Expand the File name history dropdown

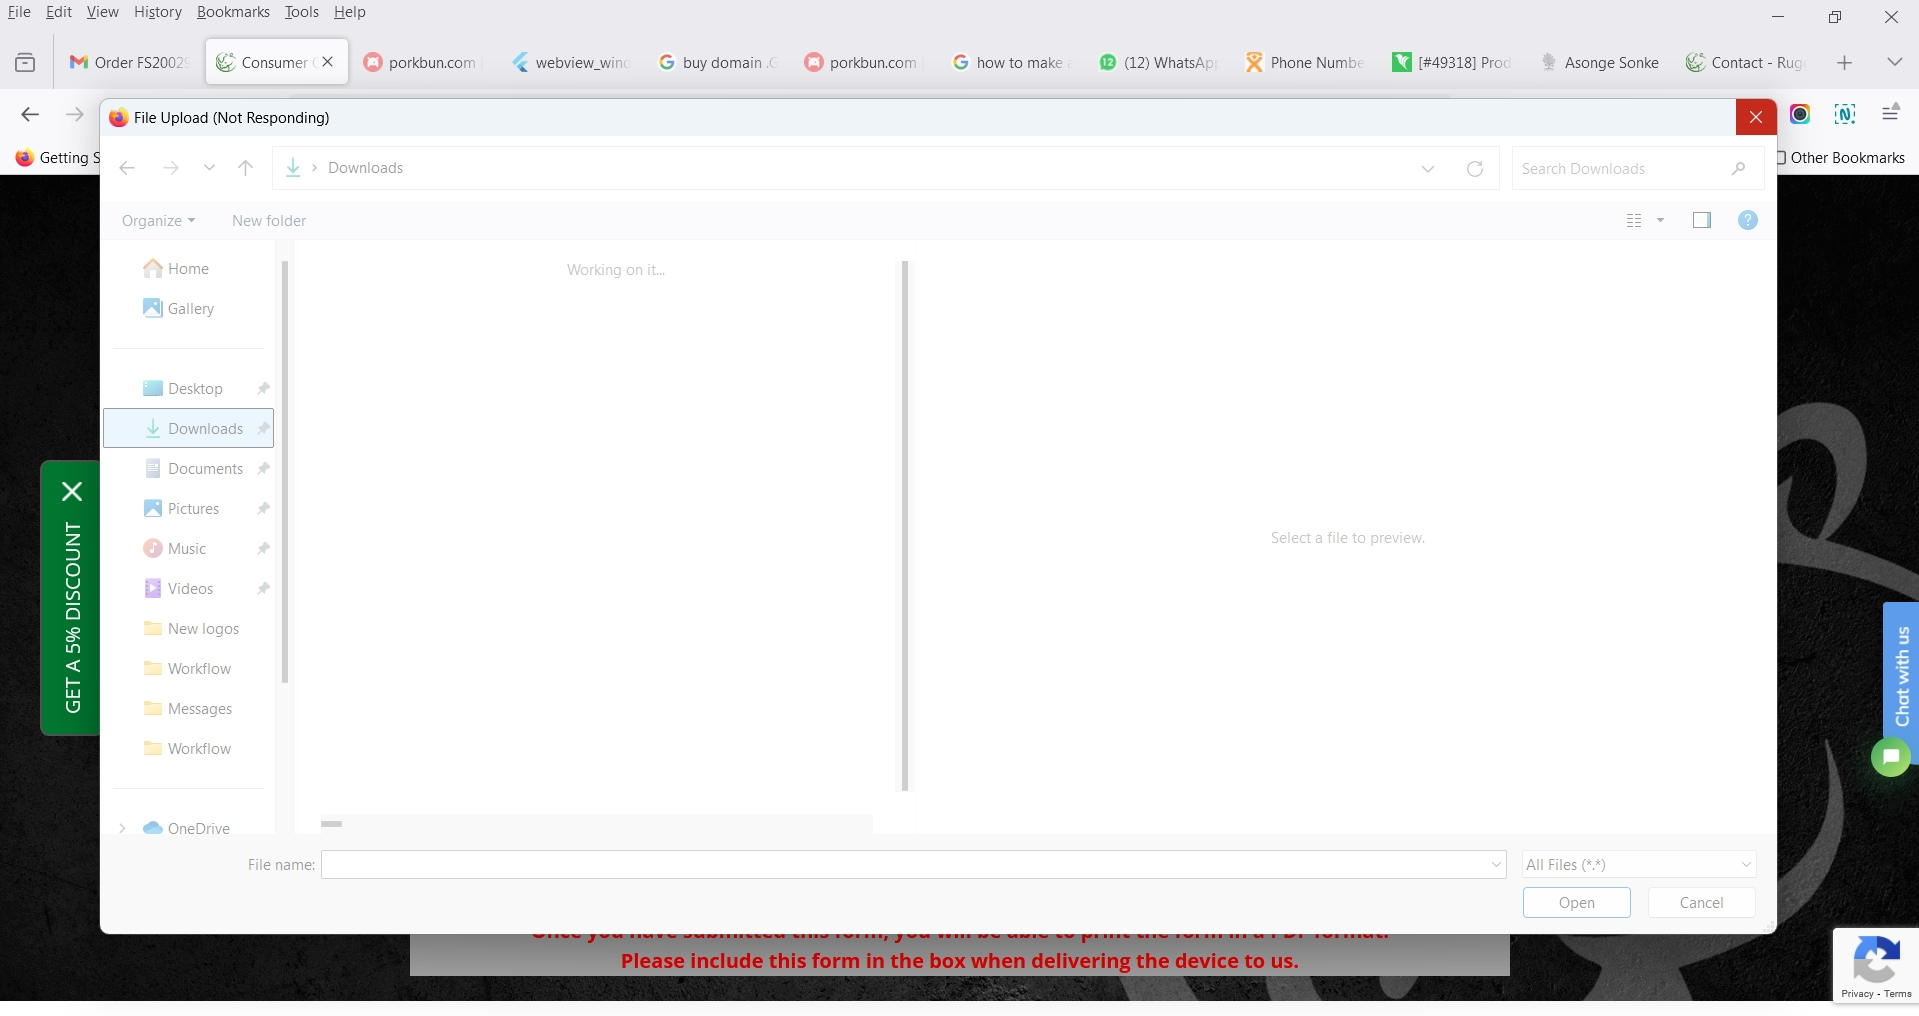(1497, 865)
